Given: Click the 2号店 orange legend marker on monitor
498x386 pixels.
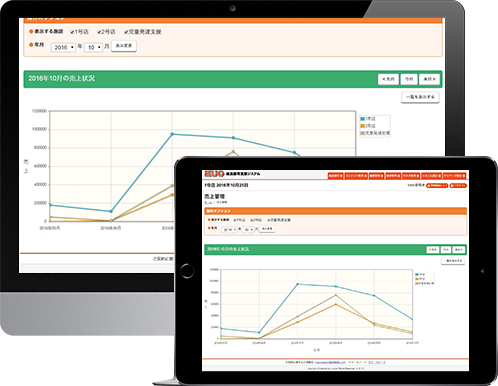Looking at the screenshot, I should 363,126.
